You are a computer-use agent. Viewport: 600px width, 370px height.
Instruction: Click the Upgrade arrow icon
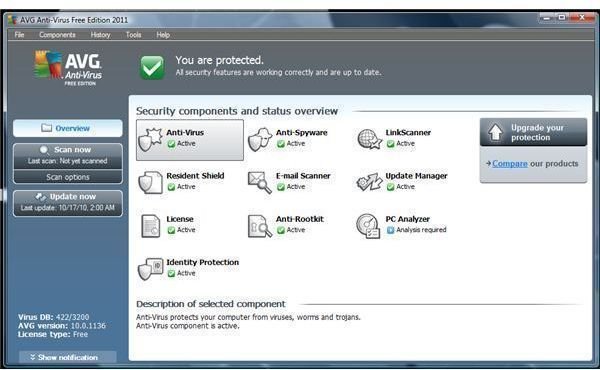496,132
